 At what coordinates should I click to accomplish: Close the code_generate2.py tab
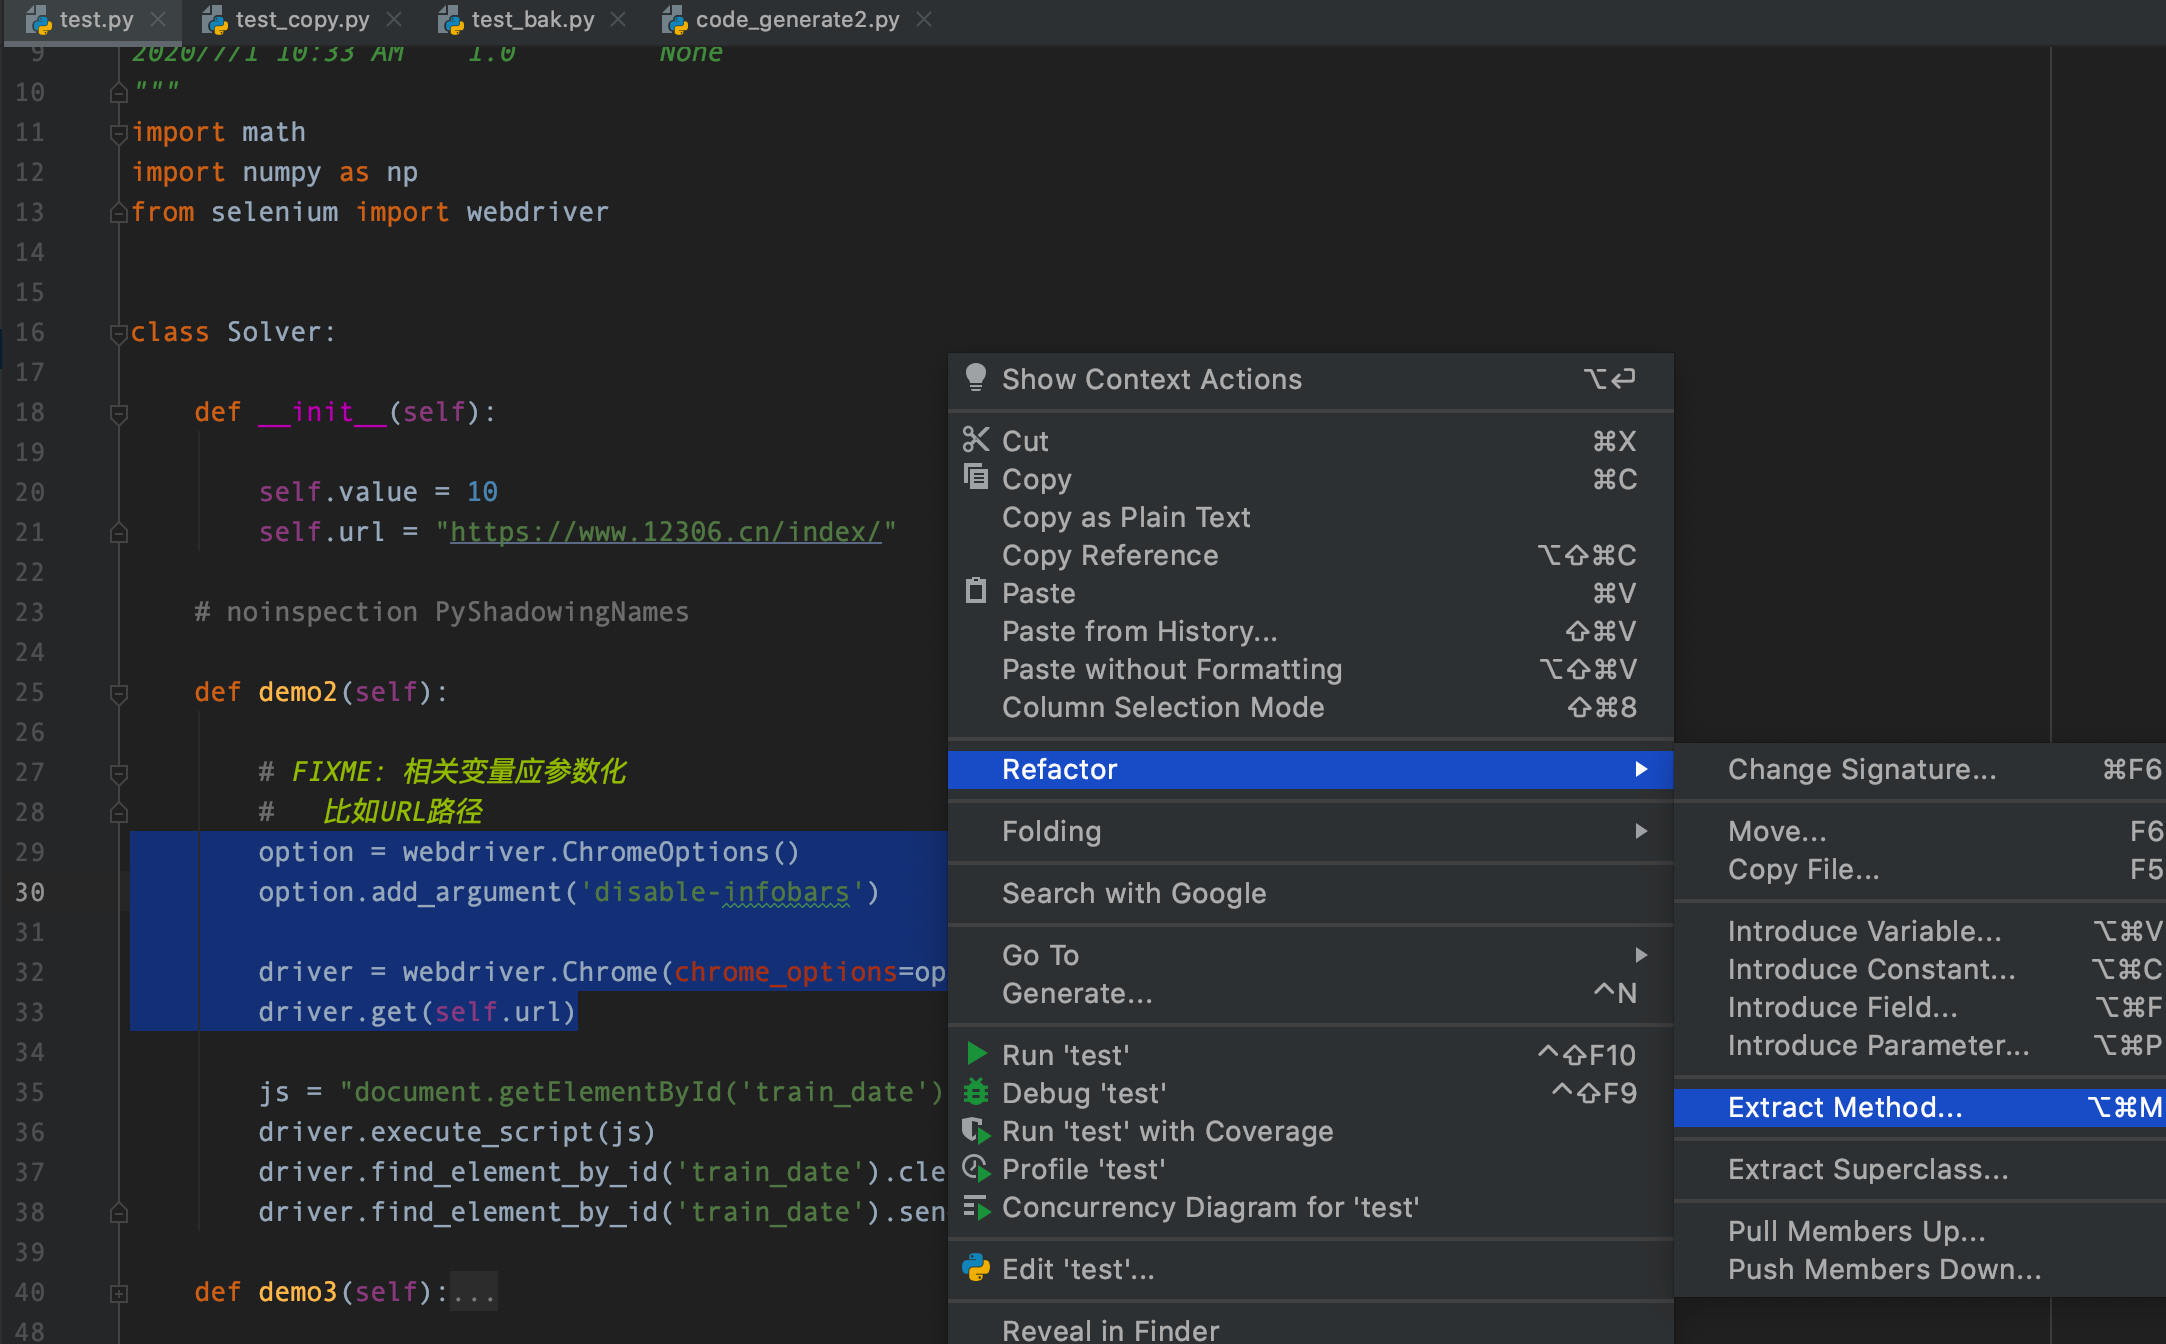924,19
